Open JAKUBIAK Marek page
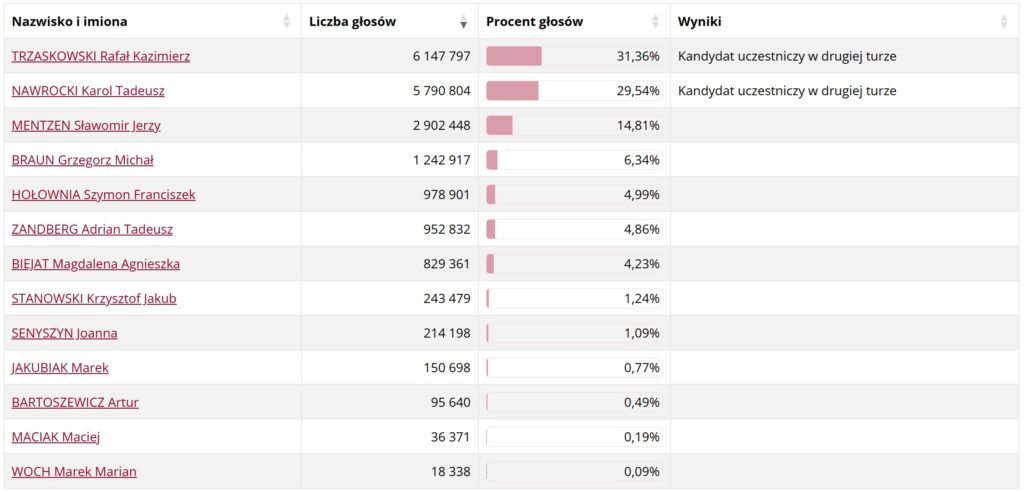 pos(60,368)
